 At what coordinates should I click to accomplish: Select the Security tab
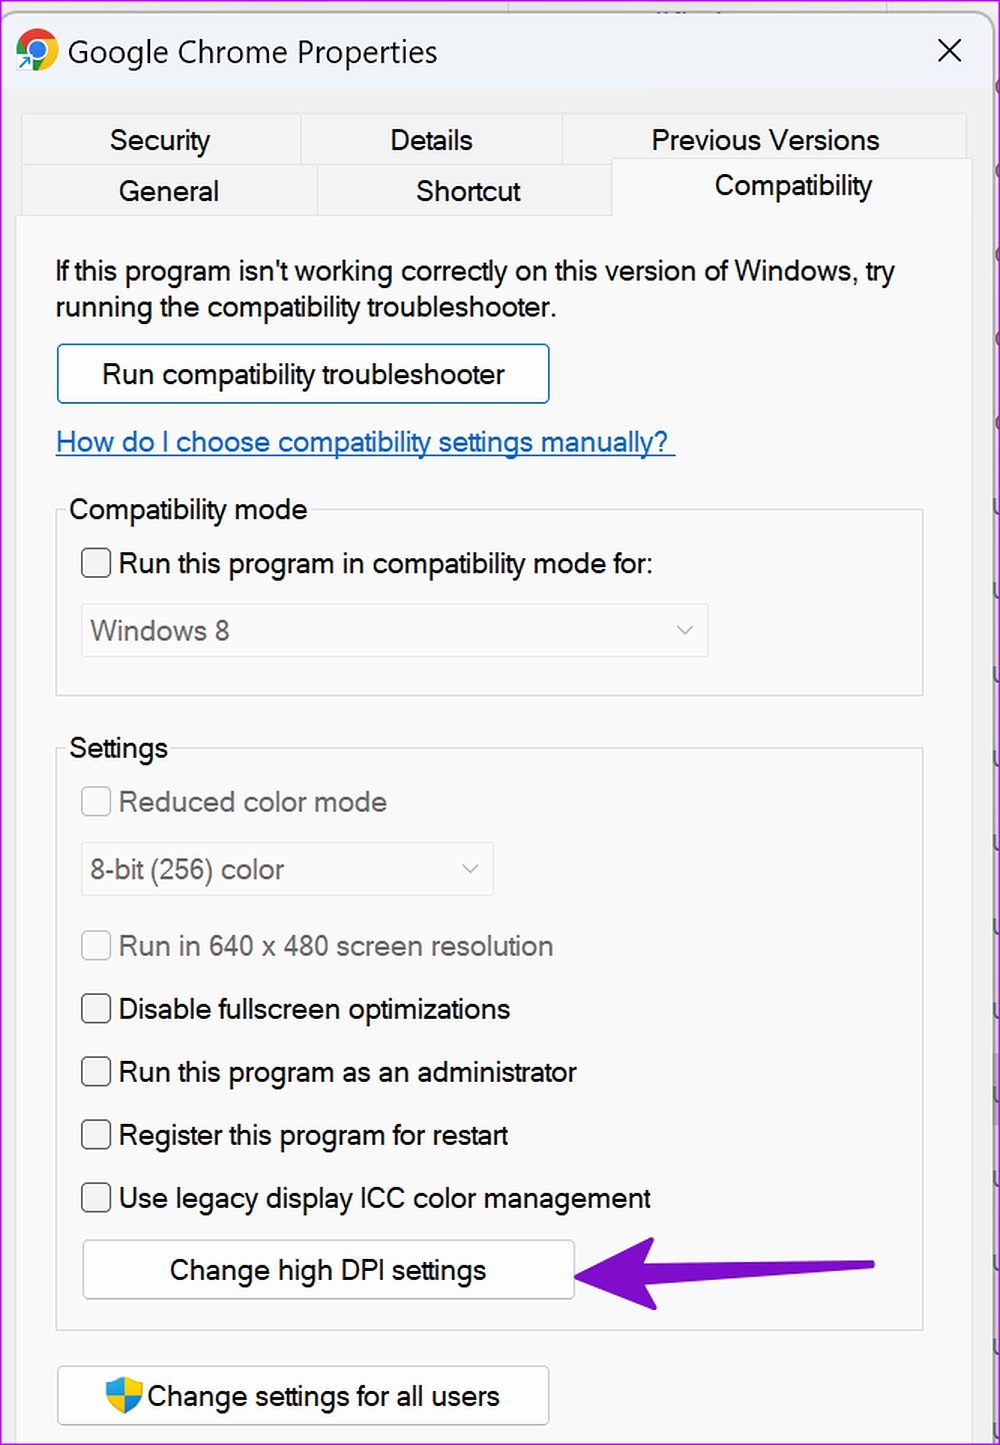pyautogui.click(x=160, y=139)
